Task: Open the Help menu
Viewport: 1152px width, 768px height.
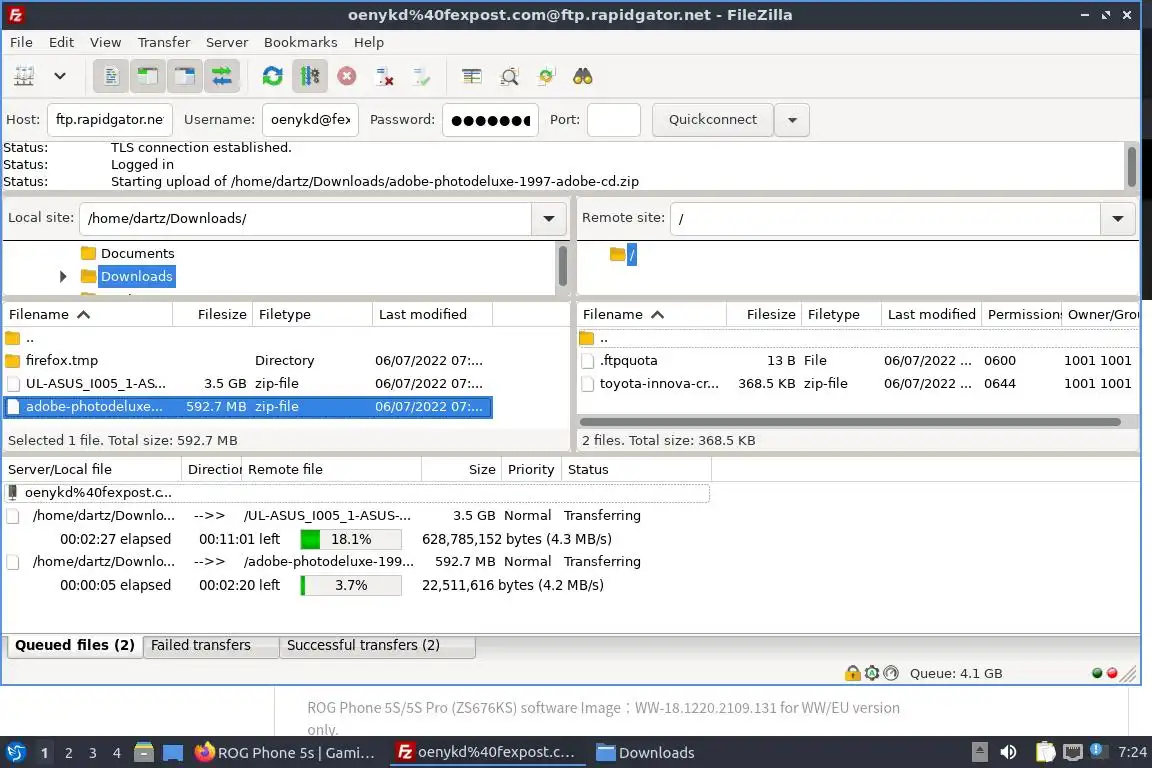Action: pyautogui.click(x=369, y=43)
